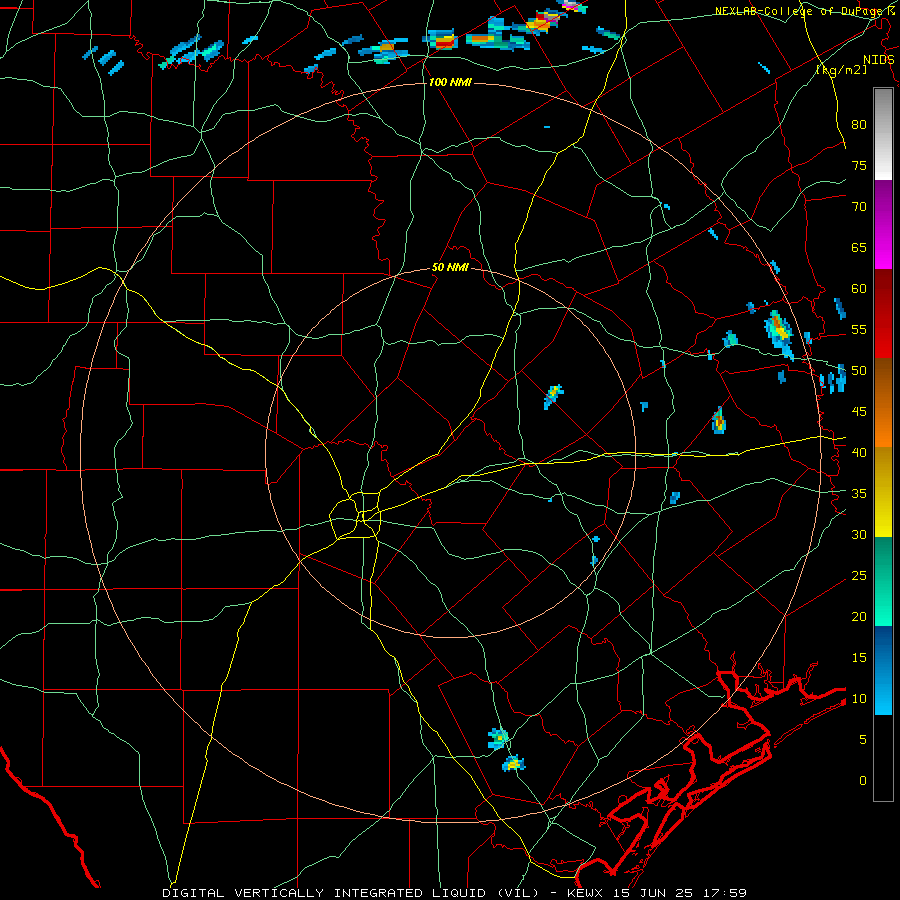Click the NEXLAB-College of DuPage watermark text

tap(806, 11)
